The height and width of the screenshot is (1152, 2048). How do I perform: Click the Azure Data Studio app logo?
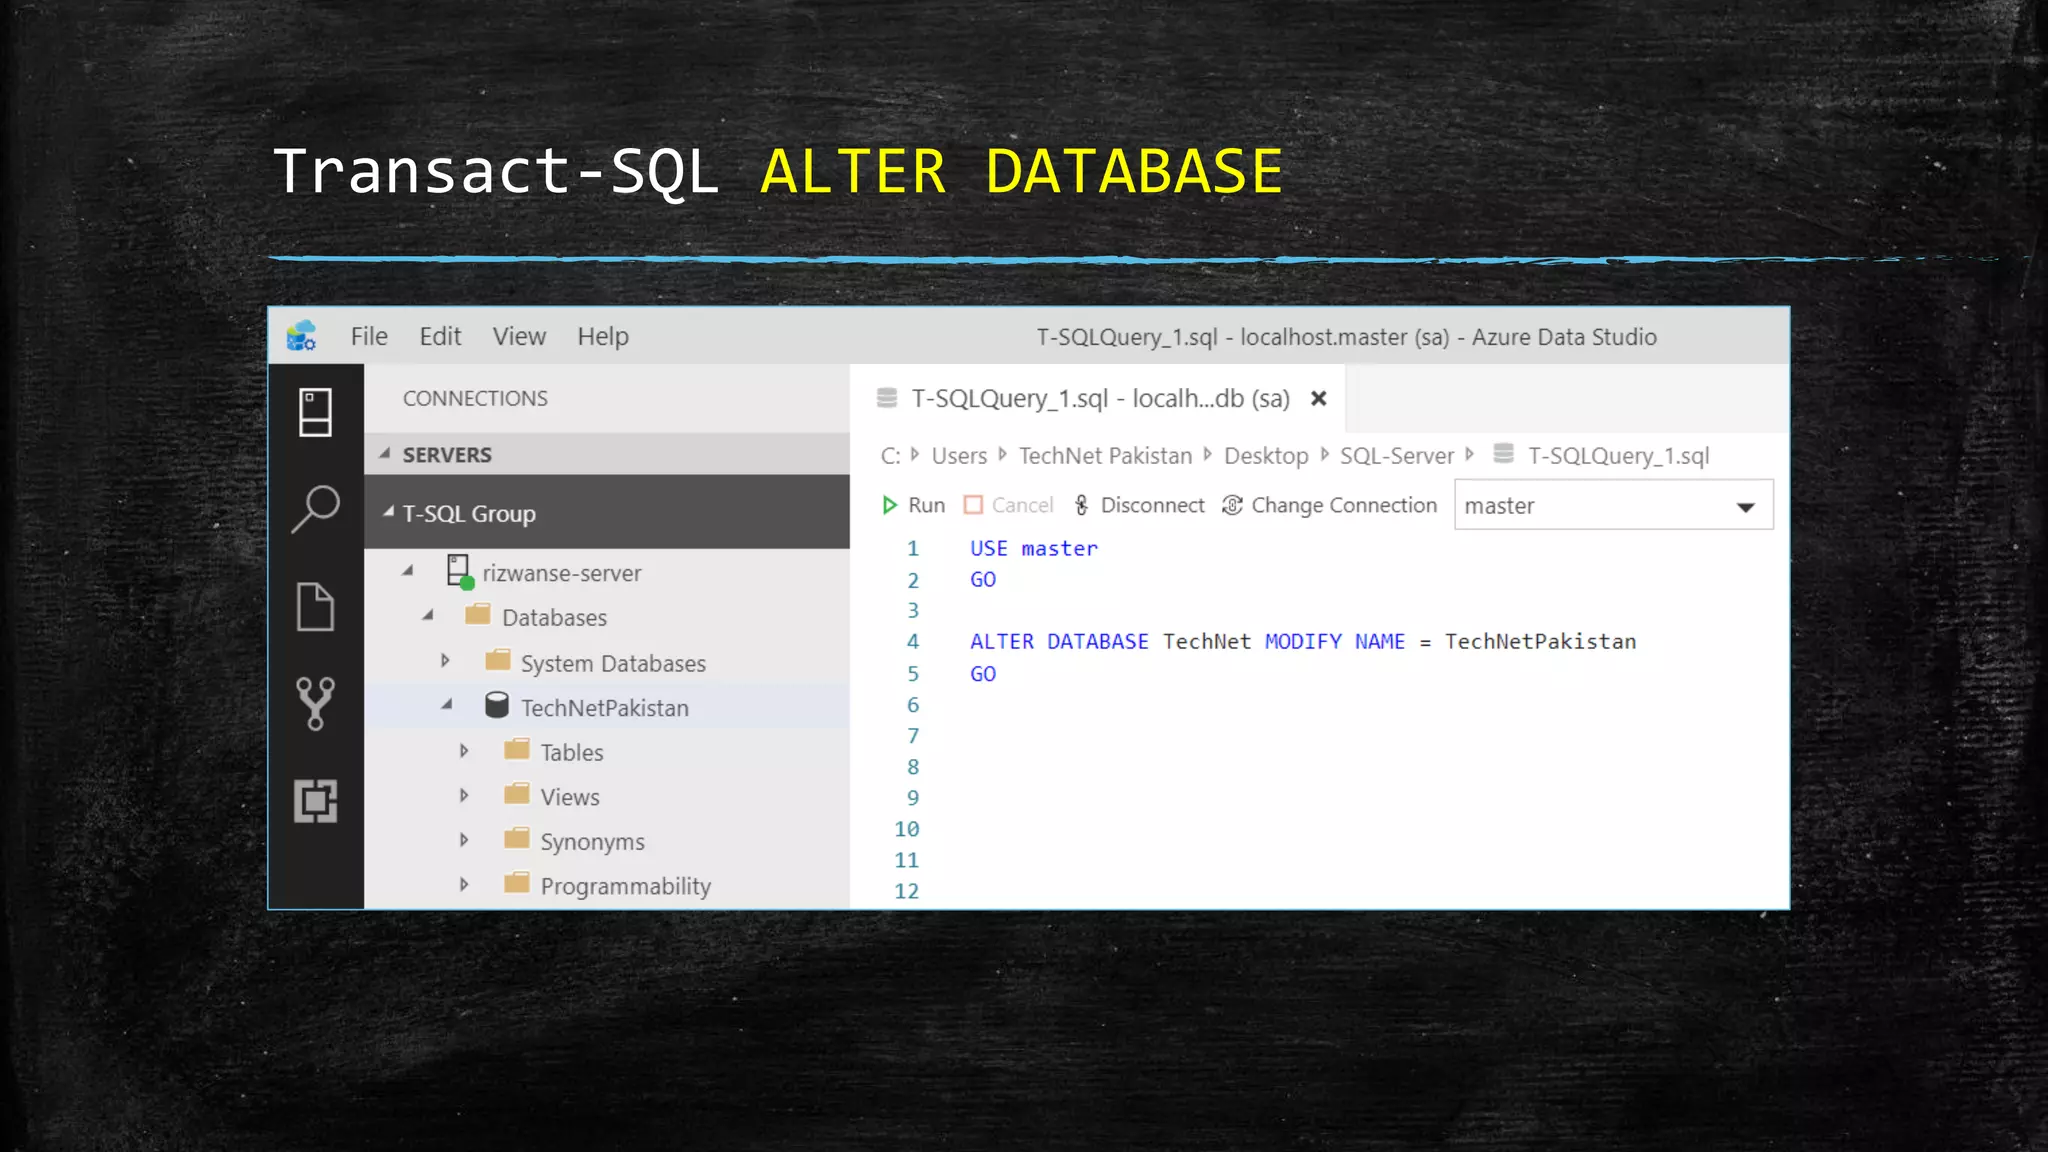301,336
